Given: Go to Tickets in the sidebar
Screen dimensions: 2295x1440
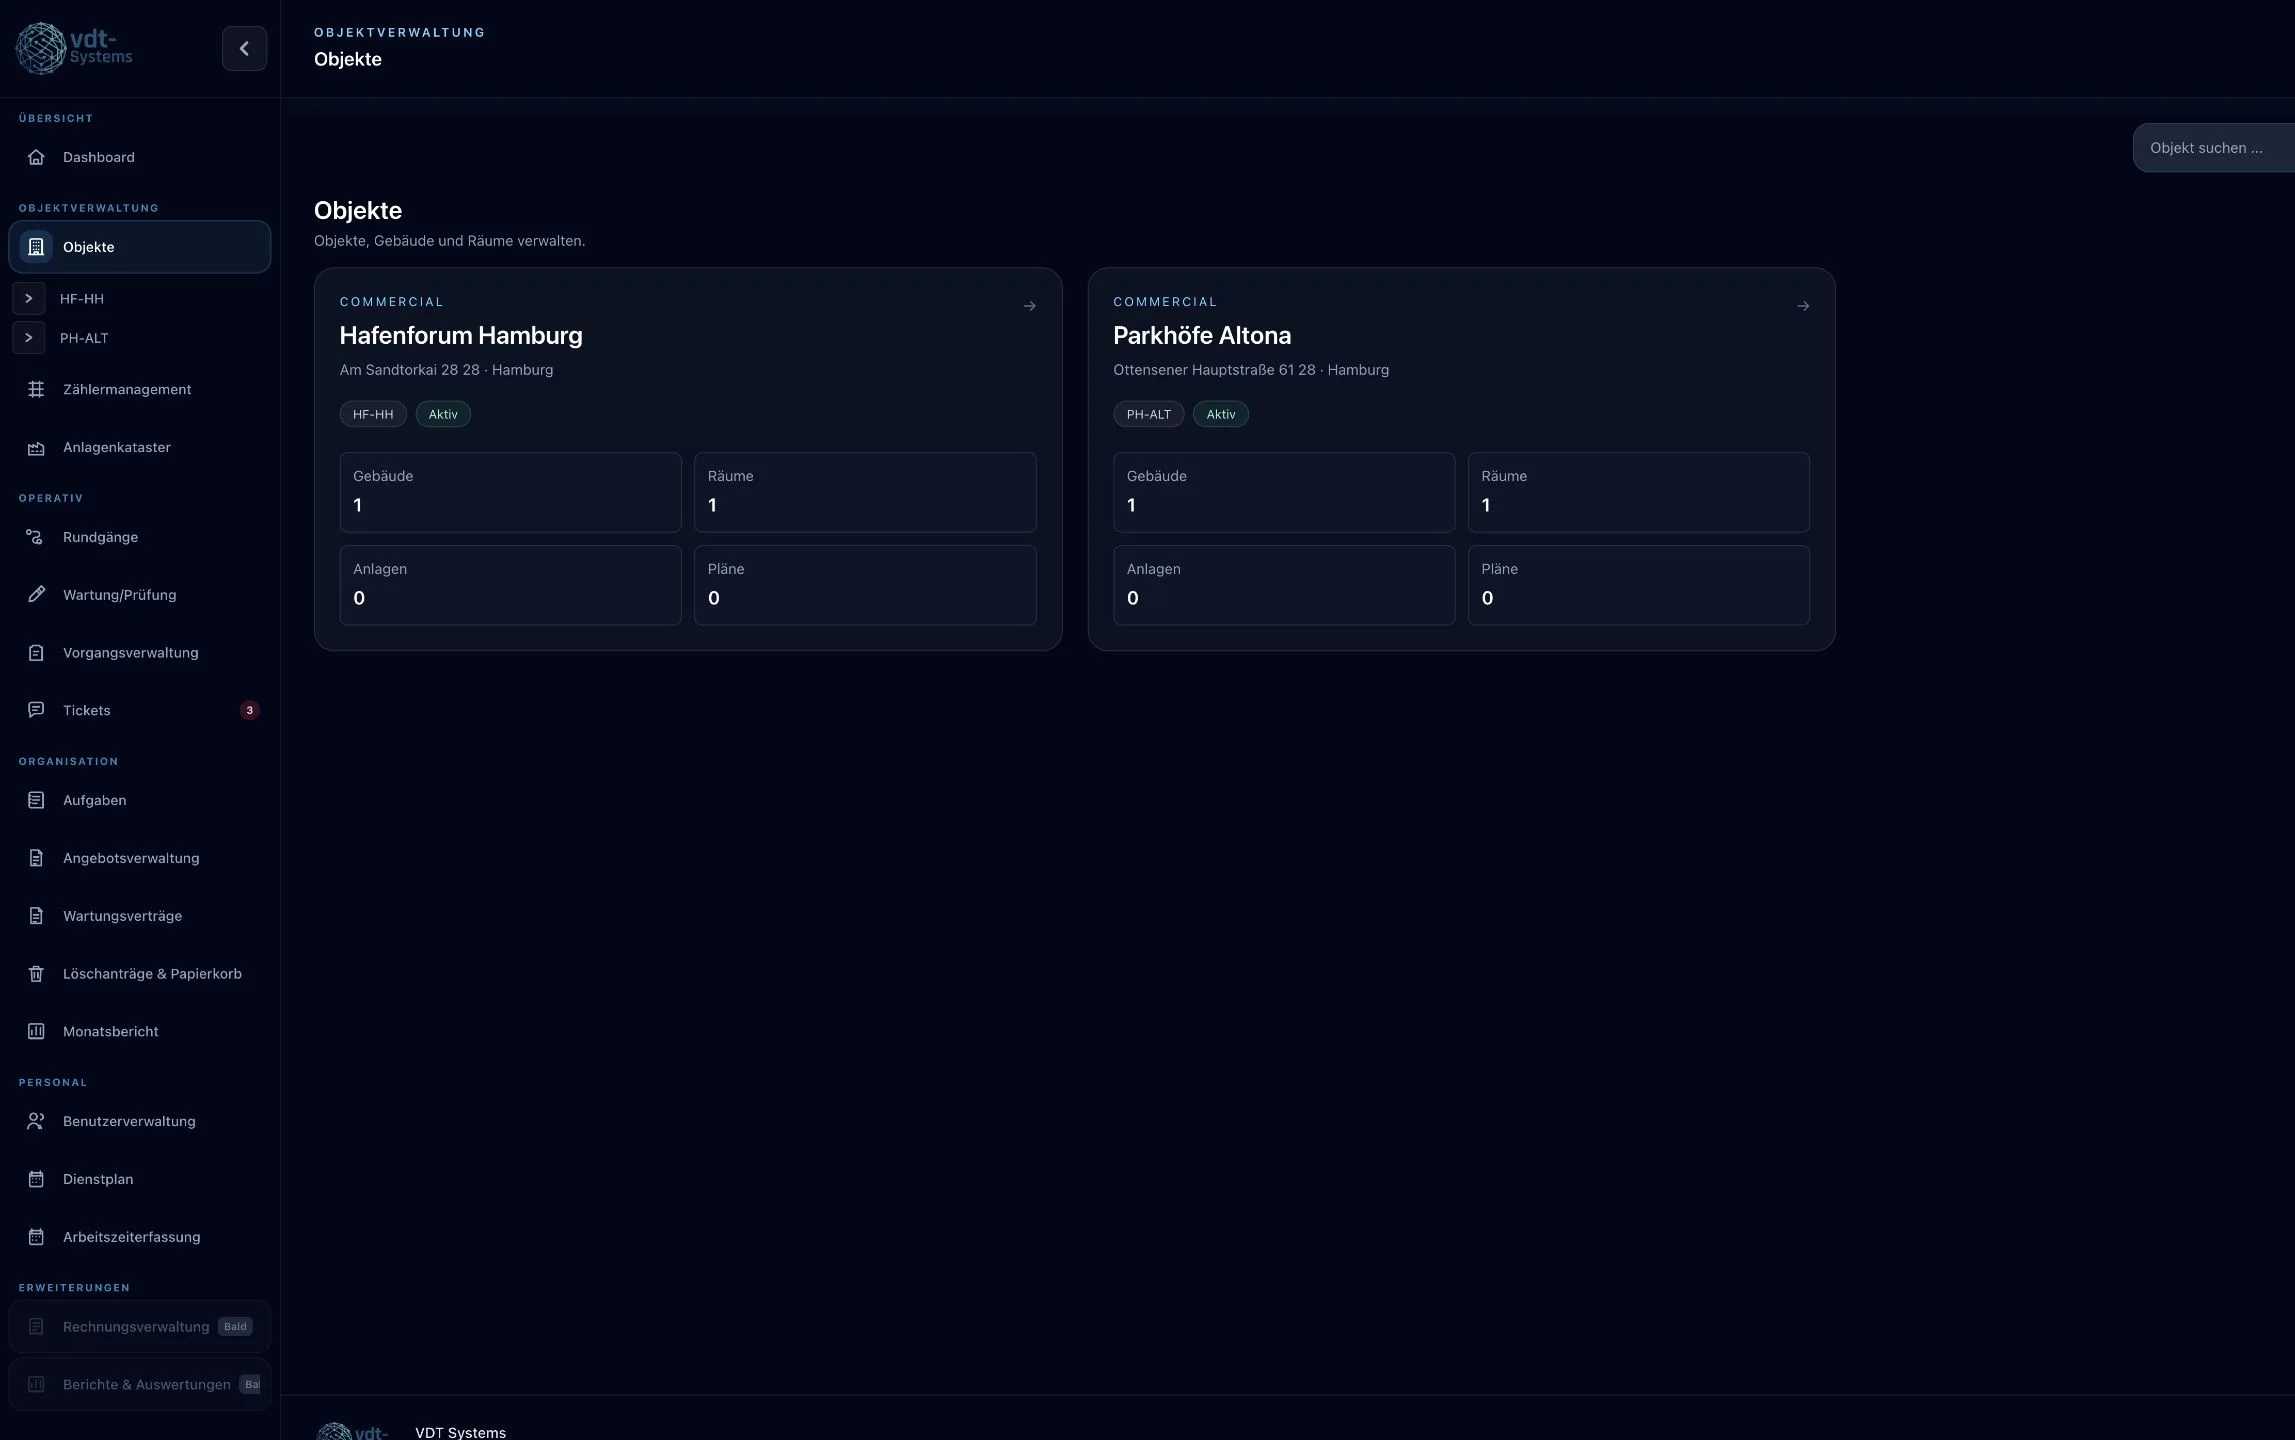Looking at the screenshot, I should (x=139, y=710).
